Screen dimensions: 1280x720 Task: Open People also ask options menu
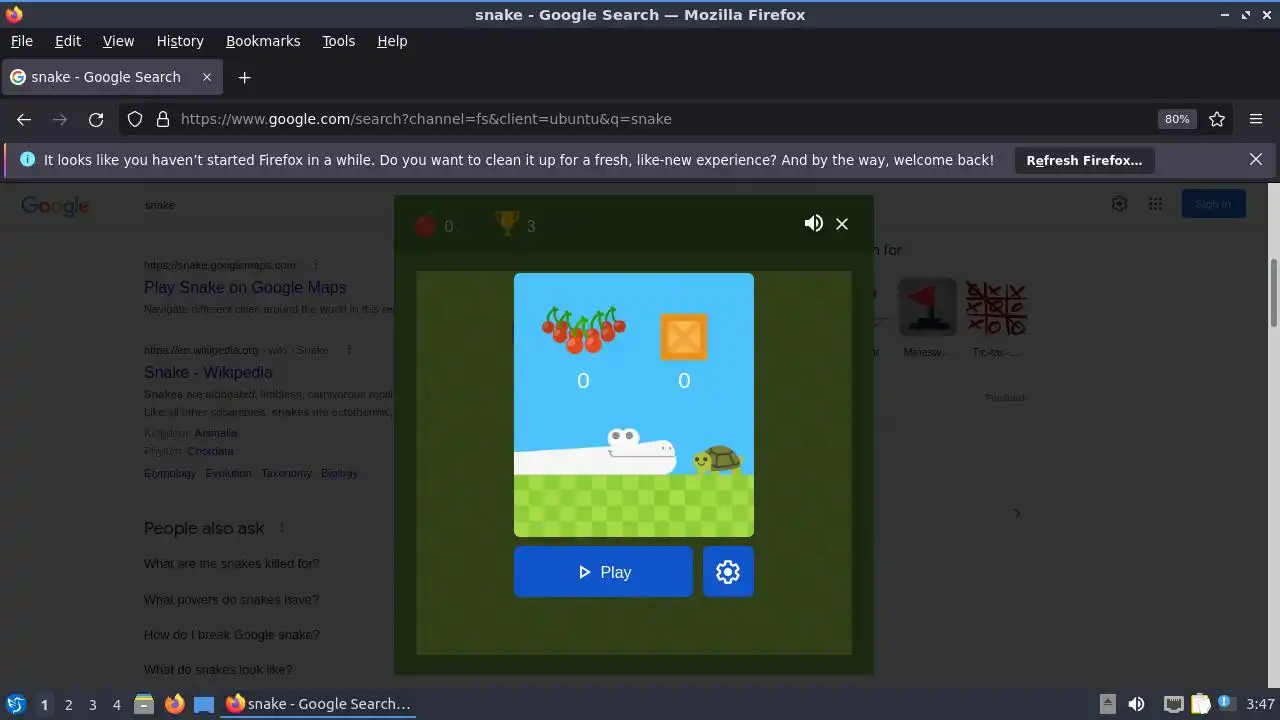point(282,528)
